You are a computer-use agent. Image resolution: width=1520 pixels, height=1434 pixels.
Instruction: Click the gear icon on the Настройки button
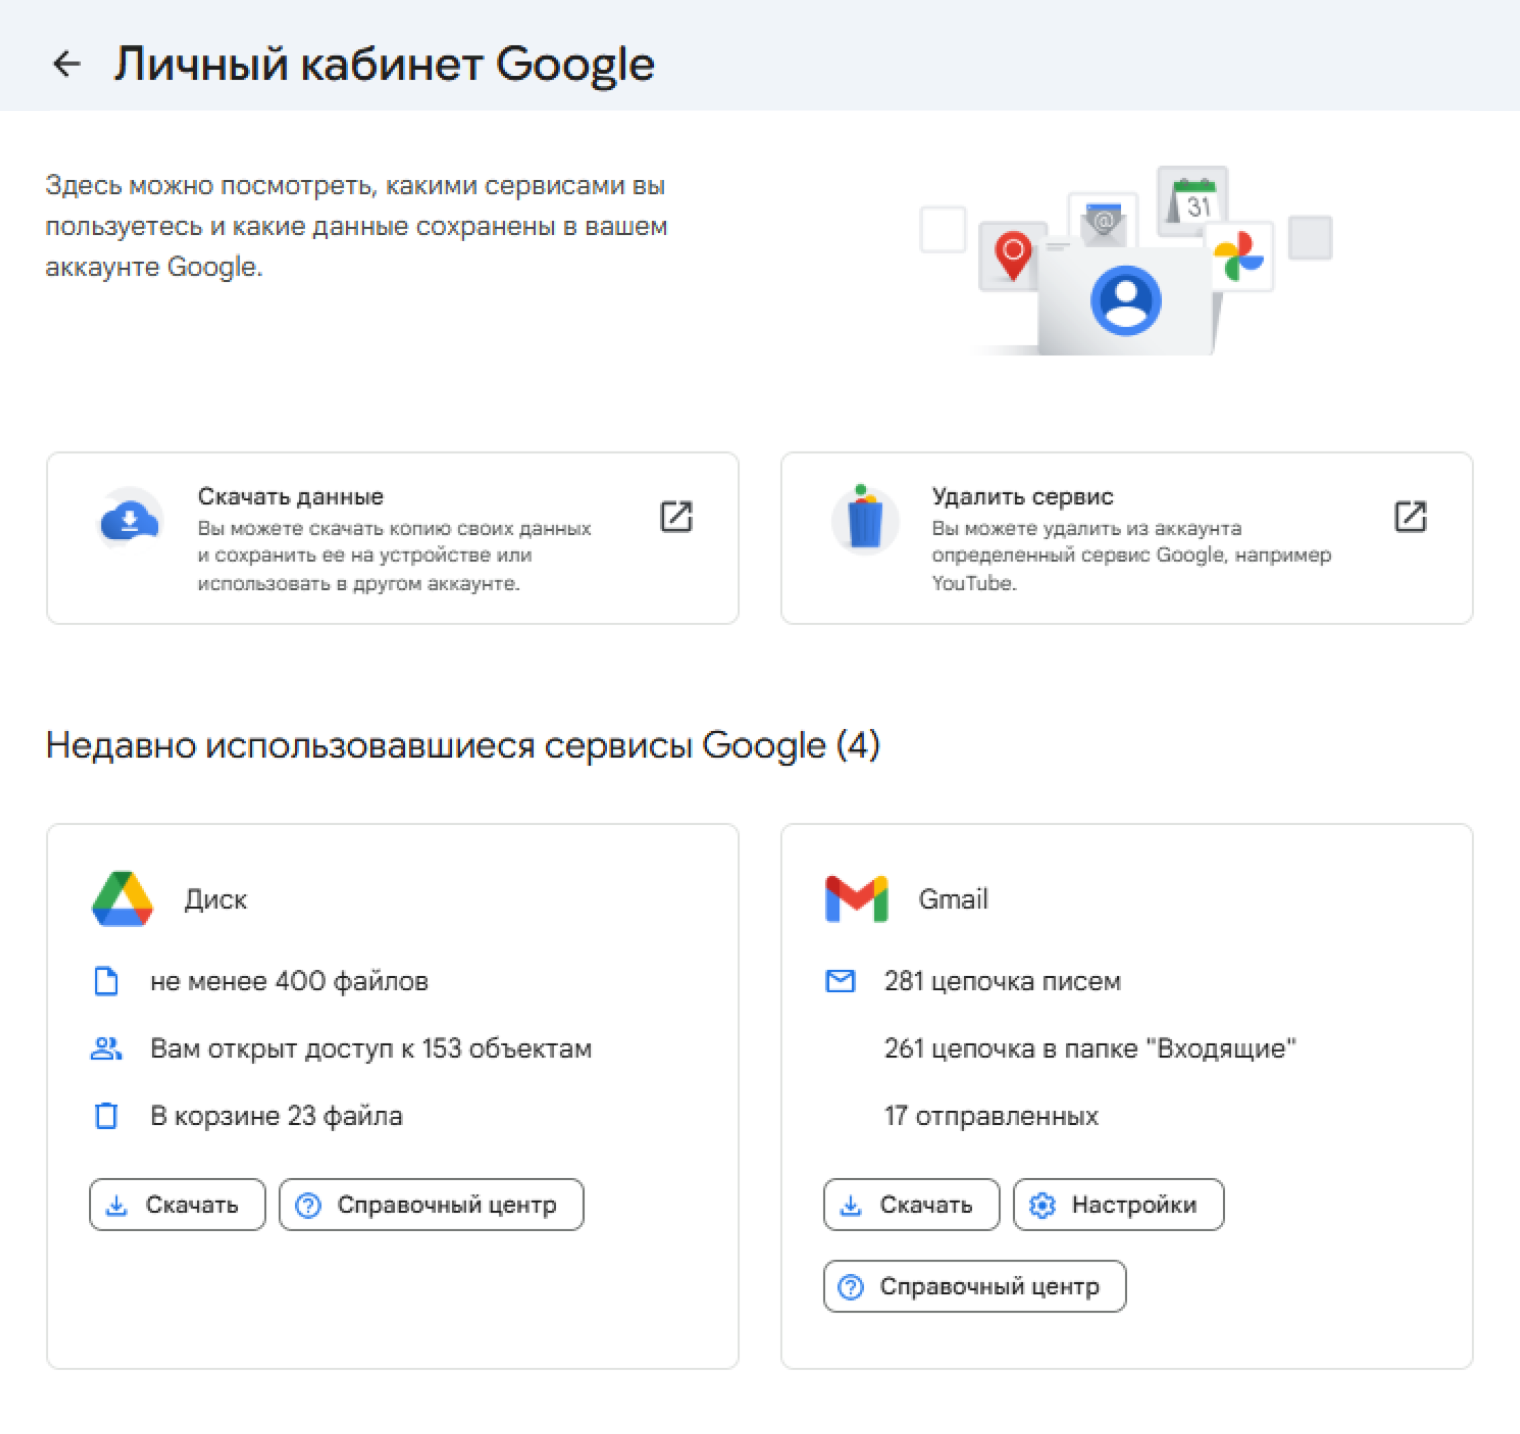[1043, 1205]
